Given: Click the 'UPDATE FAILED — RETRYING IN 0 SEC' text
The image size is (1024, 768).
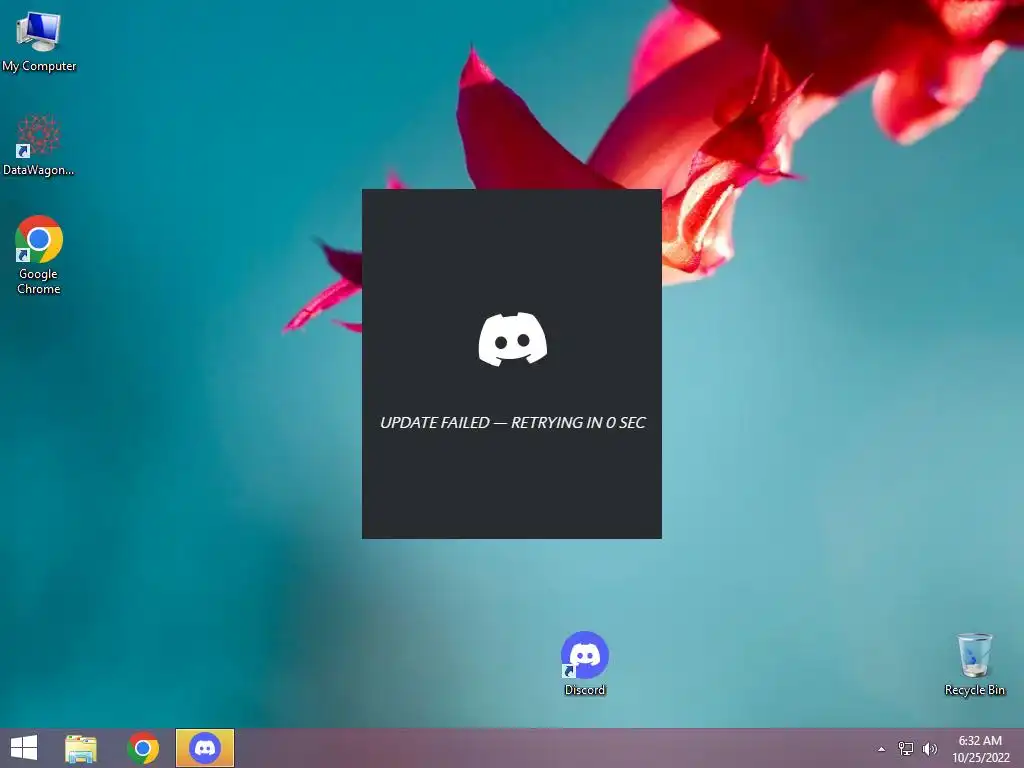Looking at the screenshot, I should pos(513,423).
